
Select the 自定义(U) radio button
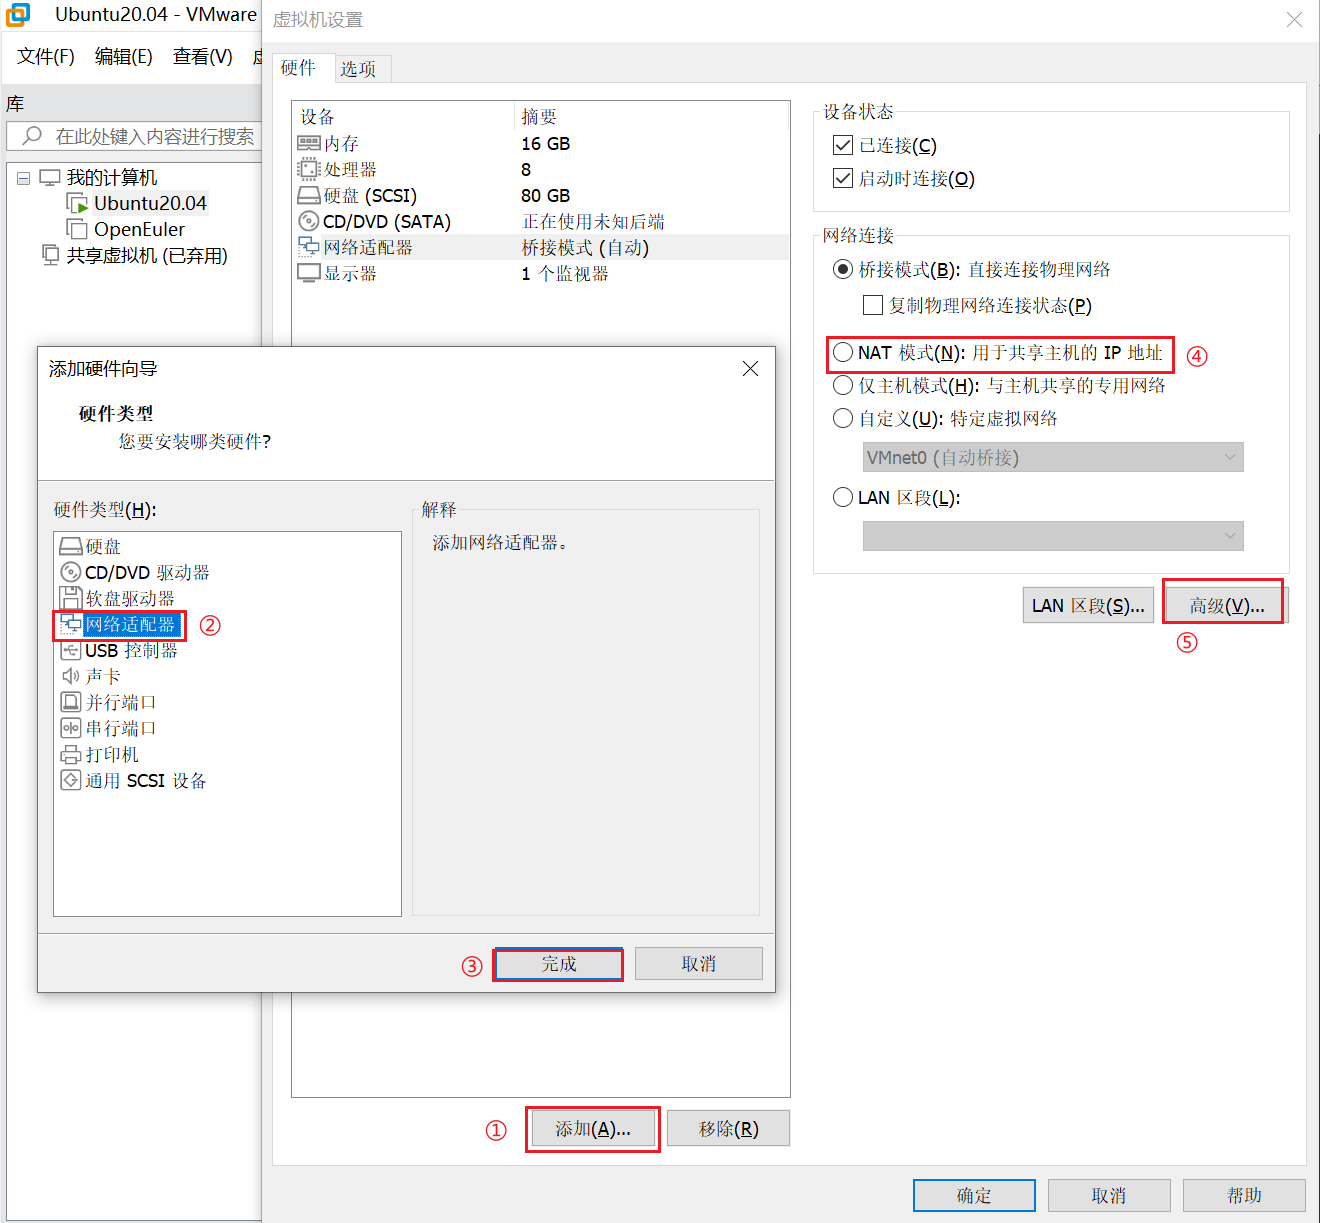tap(843, 418)
